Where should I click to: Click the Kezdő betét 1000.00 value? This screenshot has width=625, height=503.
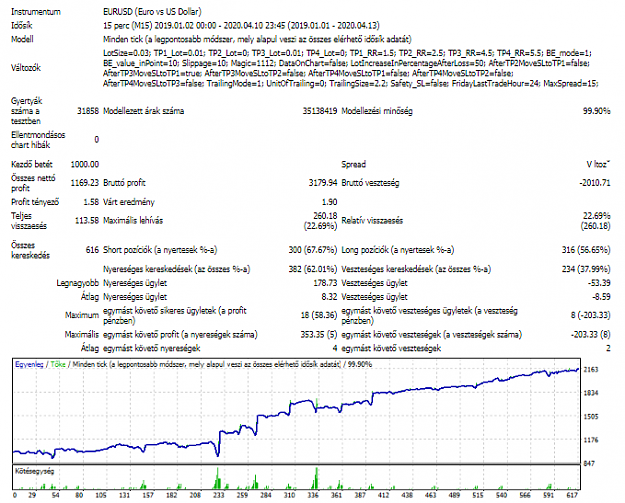point(85,164)
